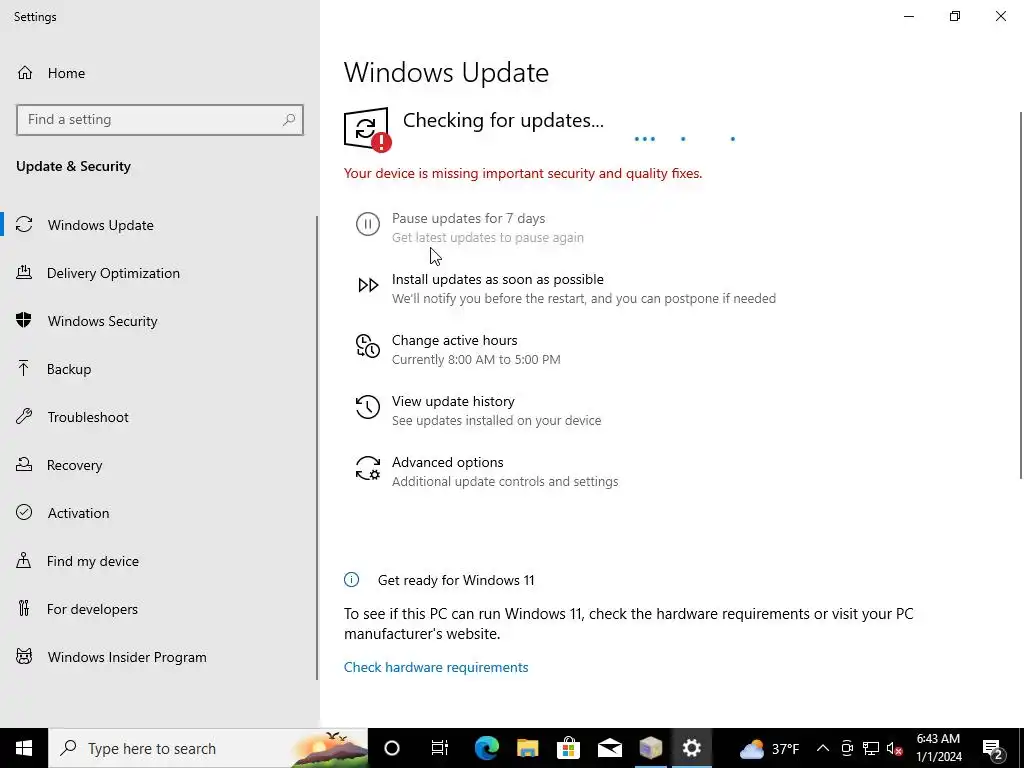Click the Advanced options gear-sync icon
This screenshot has width=1024, height=768.
point(368,468)
